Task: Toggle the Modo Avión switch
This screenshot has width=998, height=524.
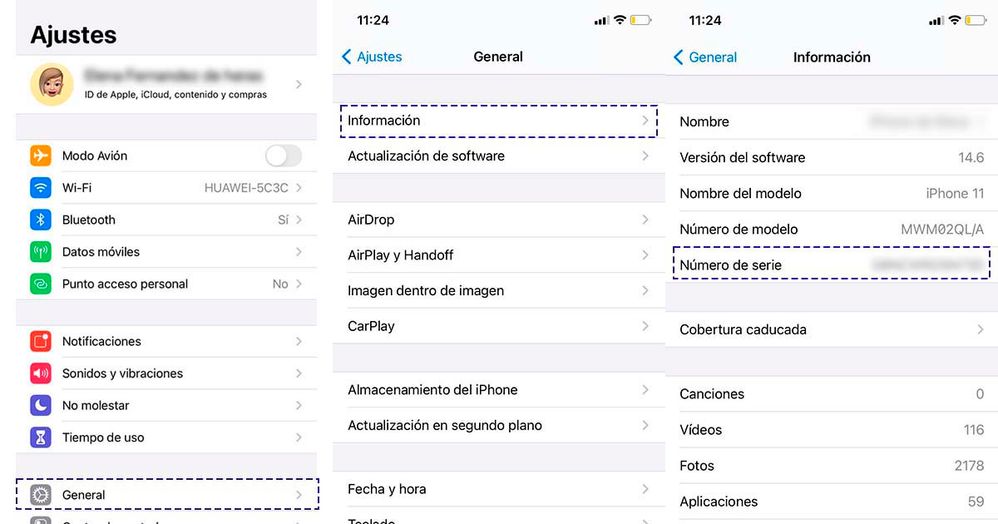Action: 282,156
